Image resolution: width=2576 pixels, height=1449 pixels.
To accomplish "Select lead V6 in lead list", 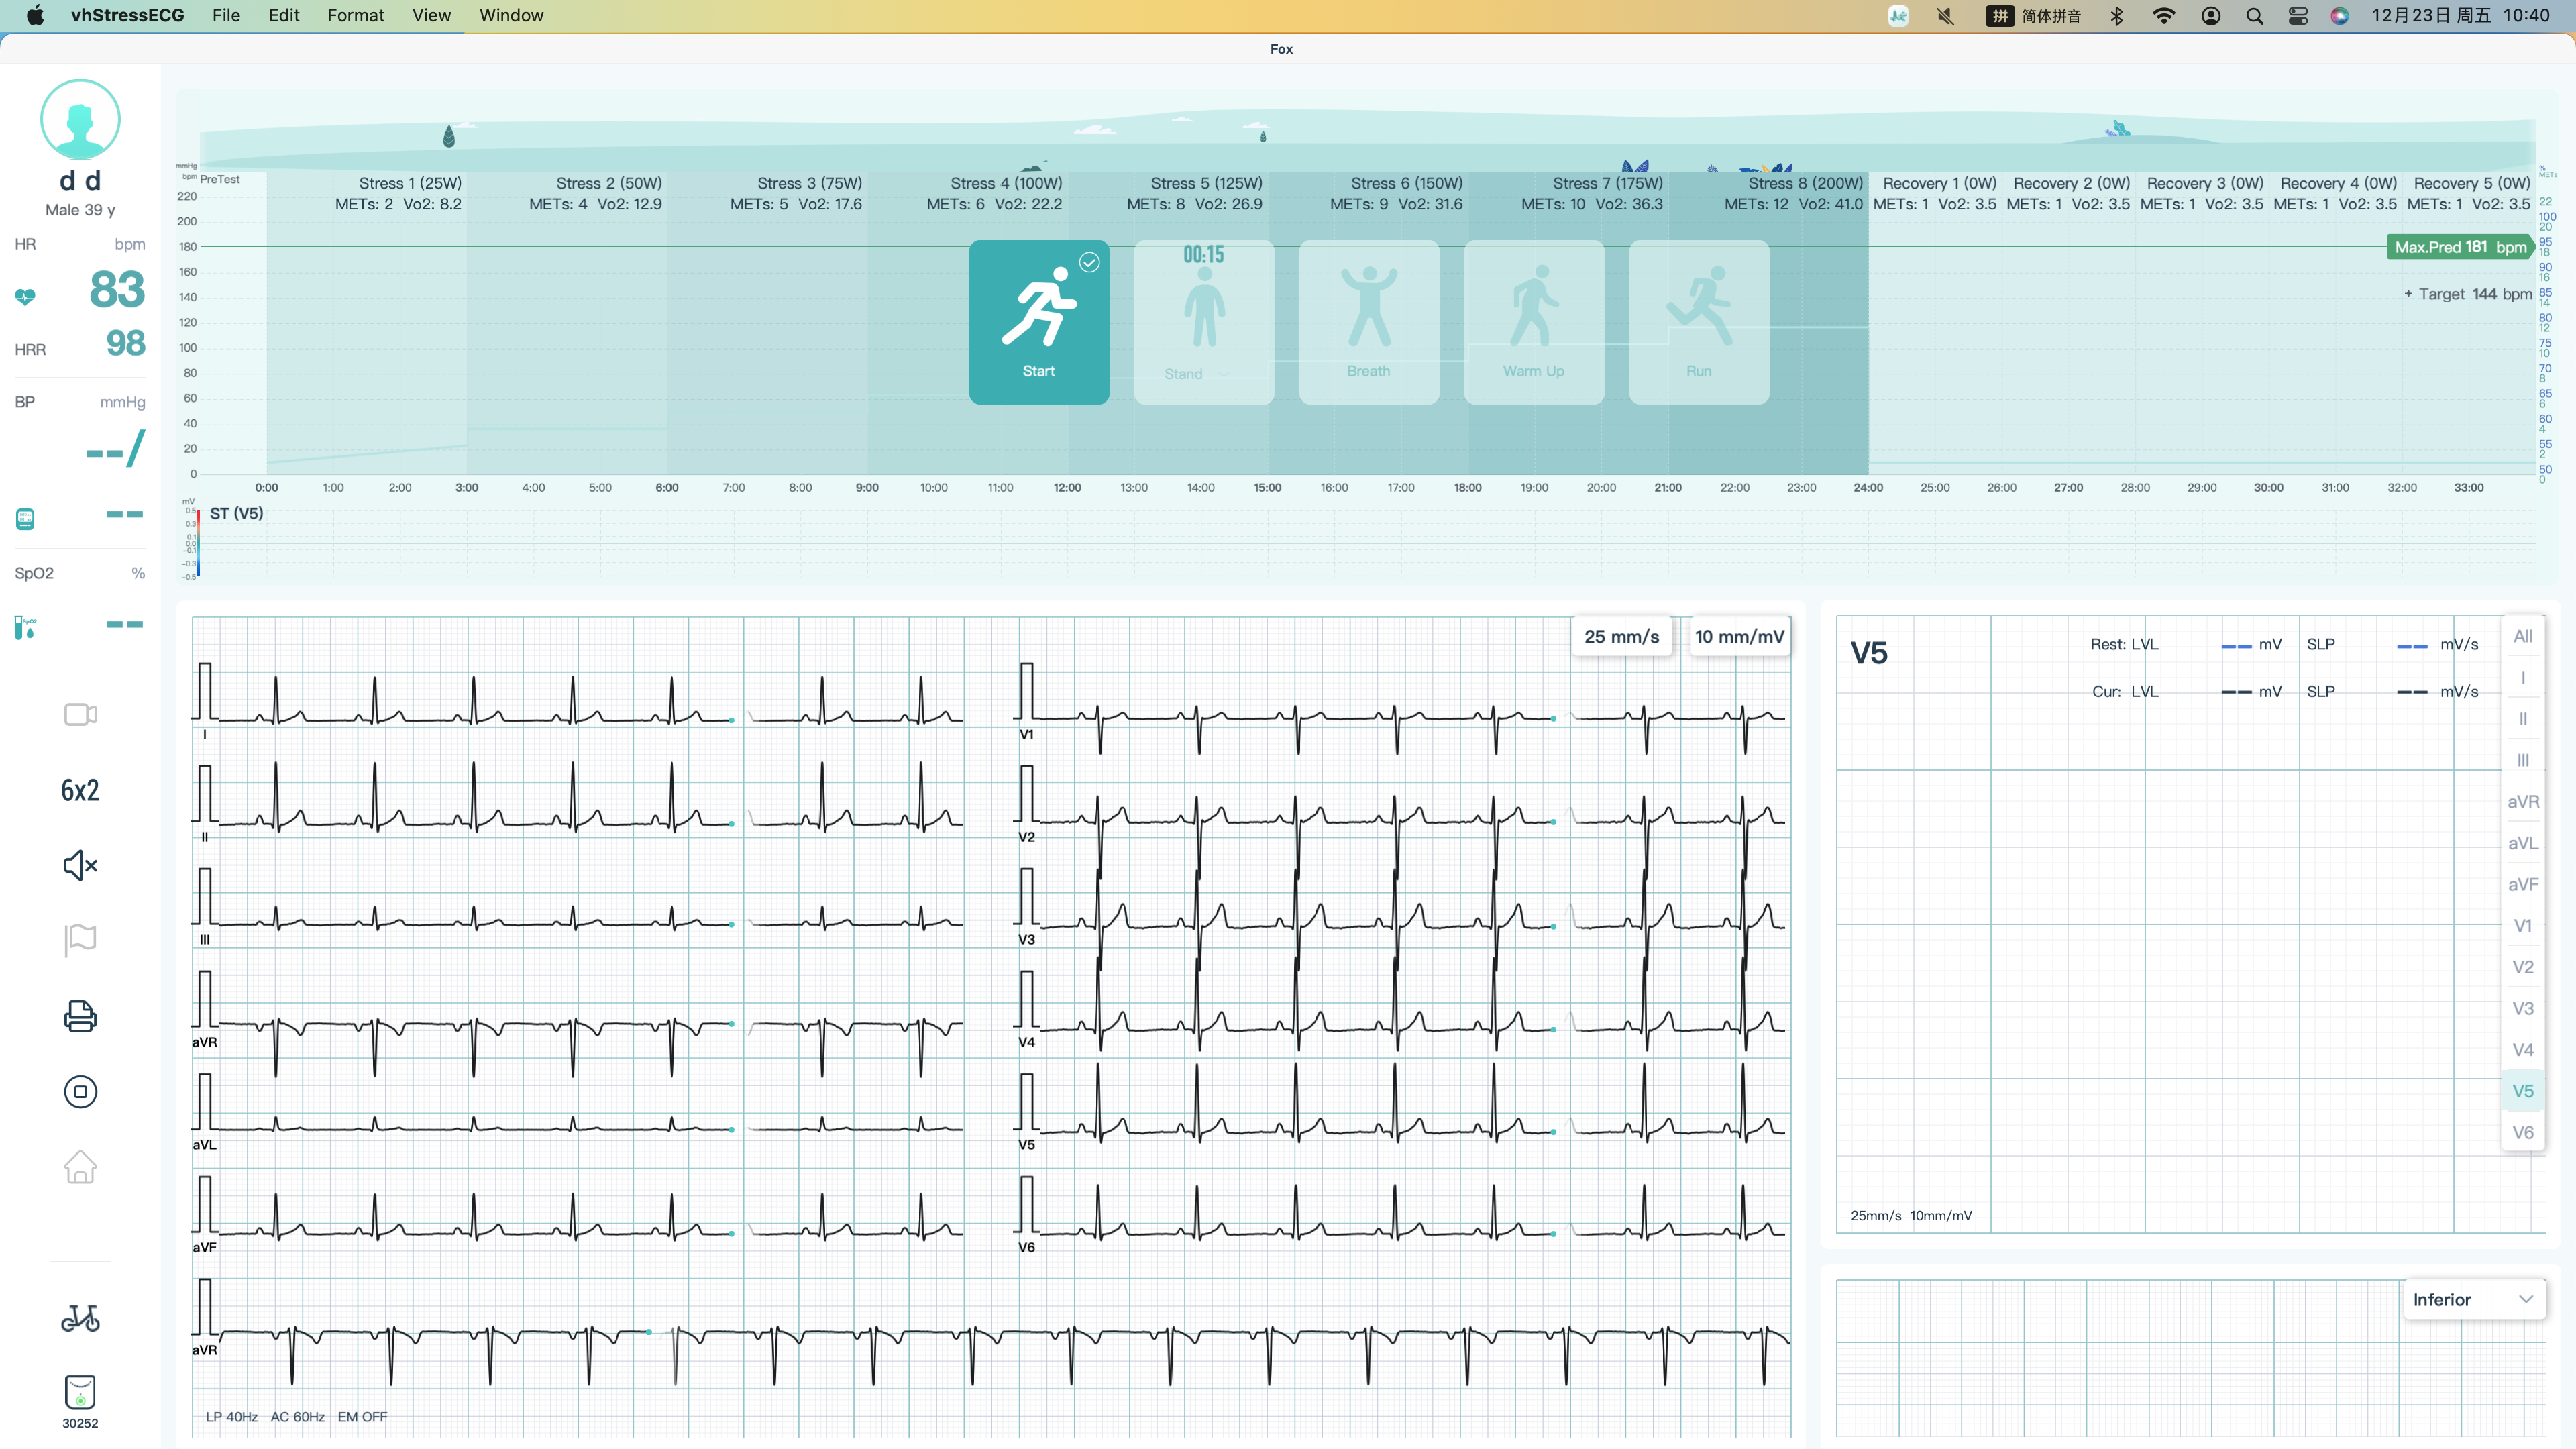I will 2522,1132.
